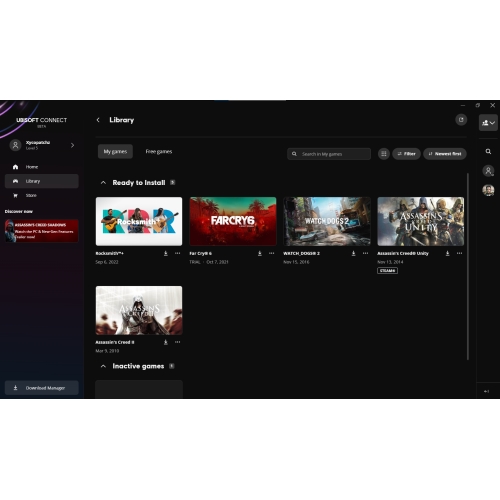The image size is (500, 500).
Task: Collapse the right panel with arrow icon
Action: [487, 391]
